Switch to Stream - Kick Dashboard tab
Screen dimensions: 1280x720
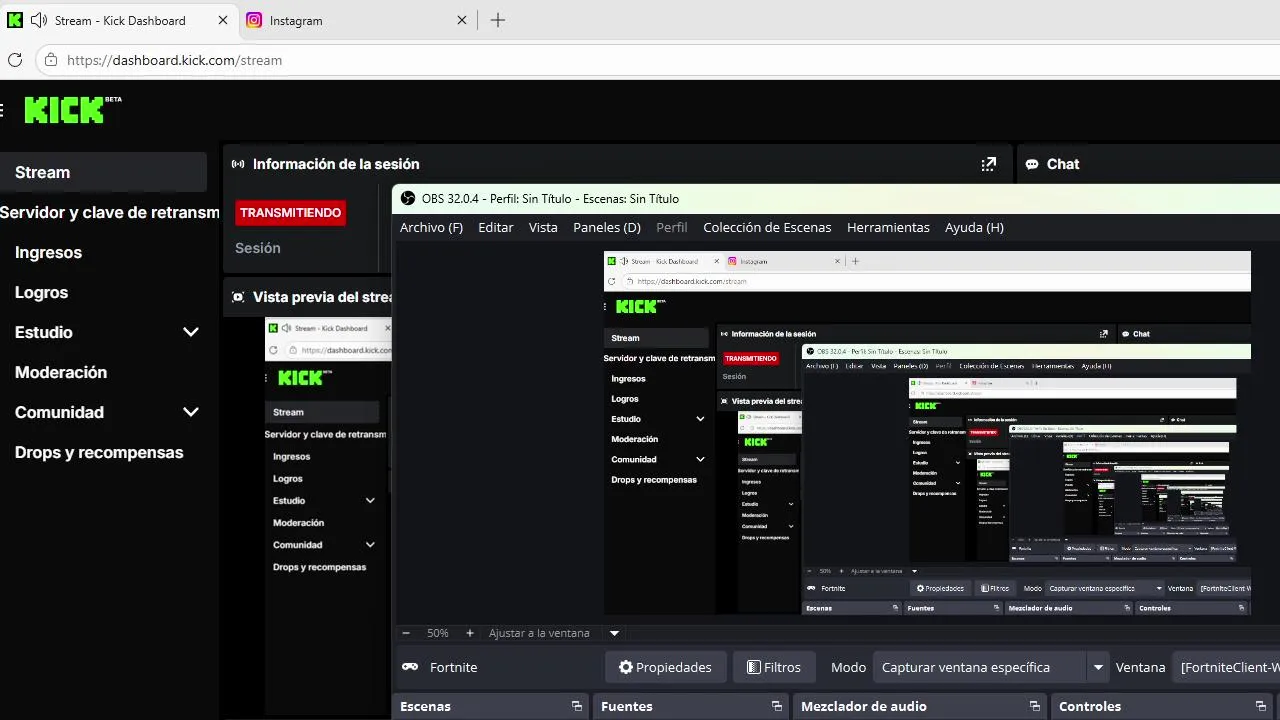[x=120, y=20]
